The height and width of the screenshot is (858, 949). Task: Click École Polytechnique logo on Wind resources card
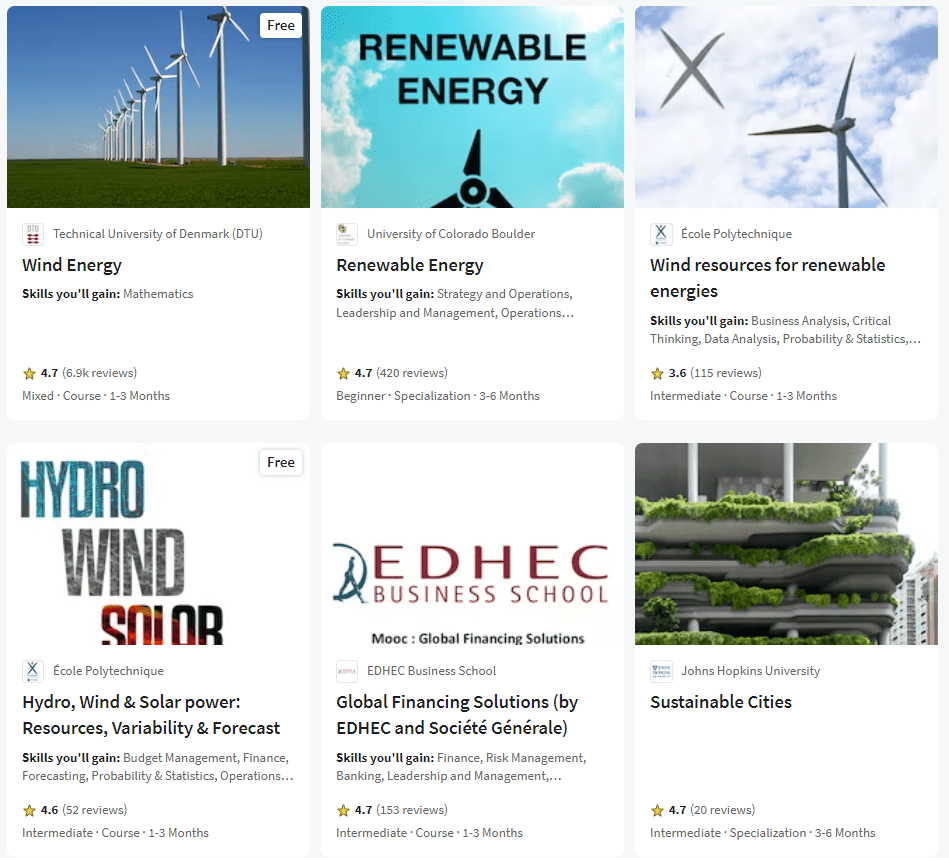coord(661,234)
